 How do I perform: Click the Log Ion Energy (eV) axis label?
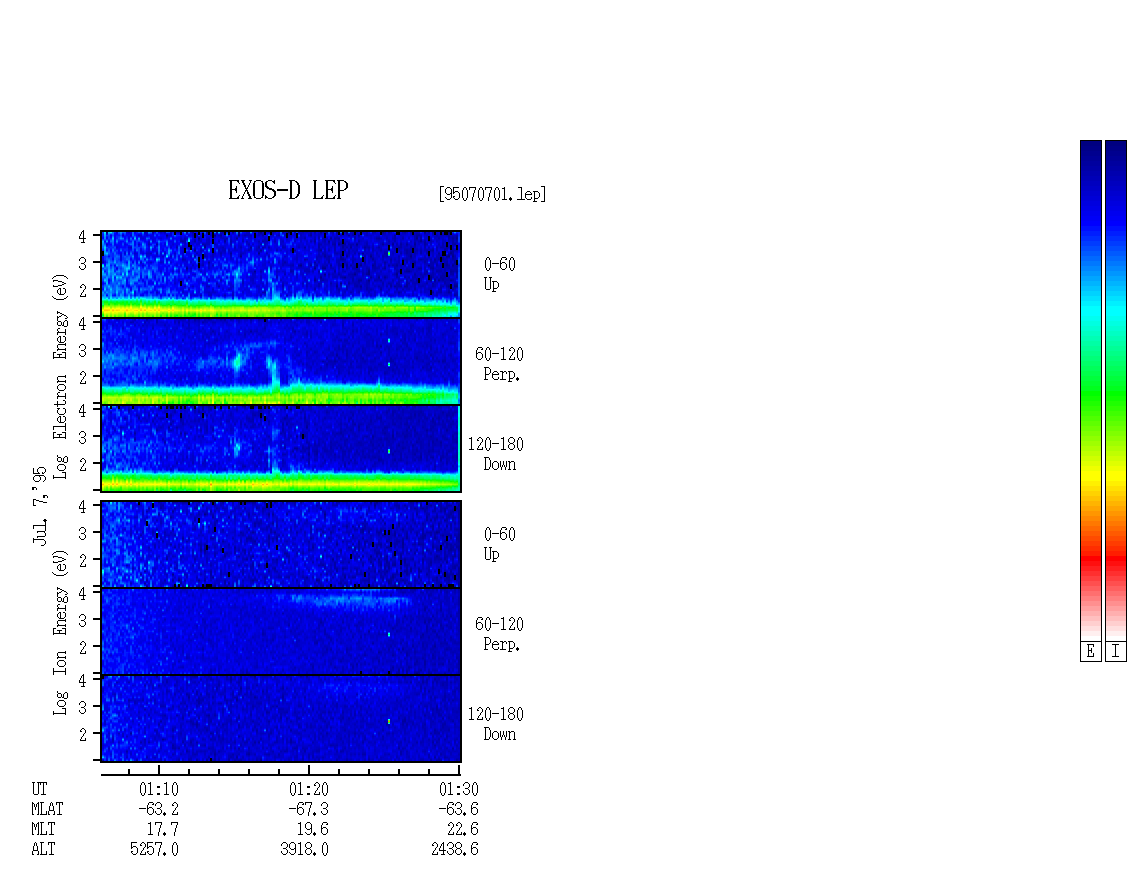pyautogui.click(x=60, y=633)
